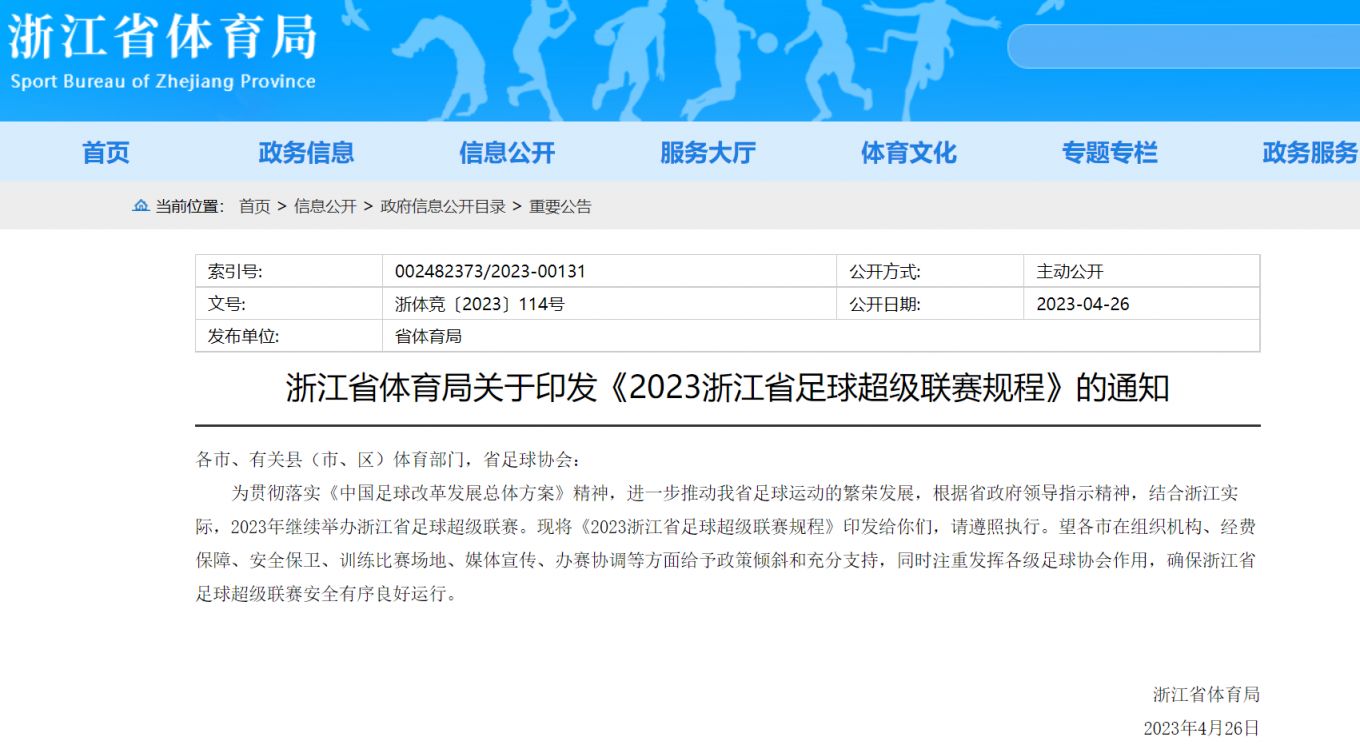Click the salutation line 各市、有关县
This screenshot has height=749, width=1360.
click(387, 460)
